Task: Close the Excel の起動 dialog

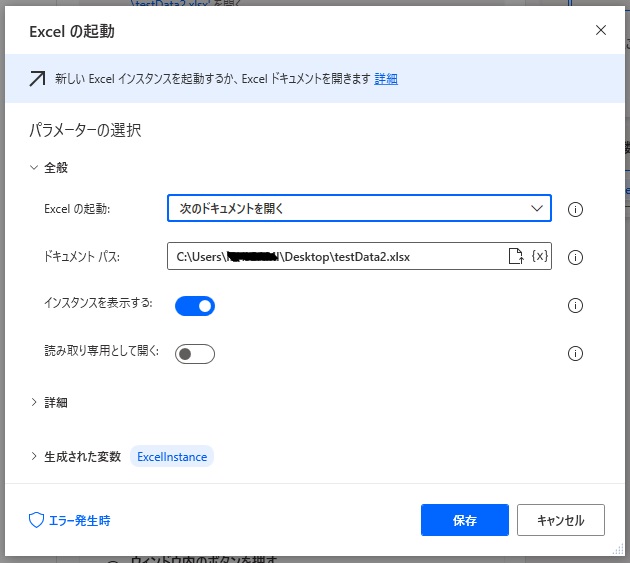Action: tap(601, 30)
